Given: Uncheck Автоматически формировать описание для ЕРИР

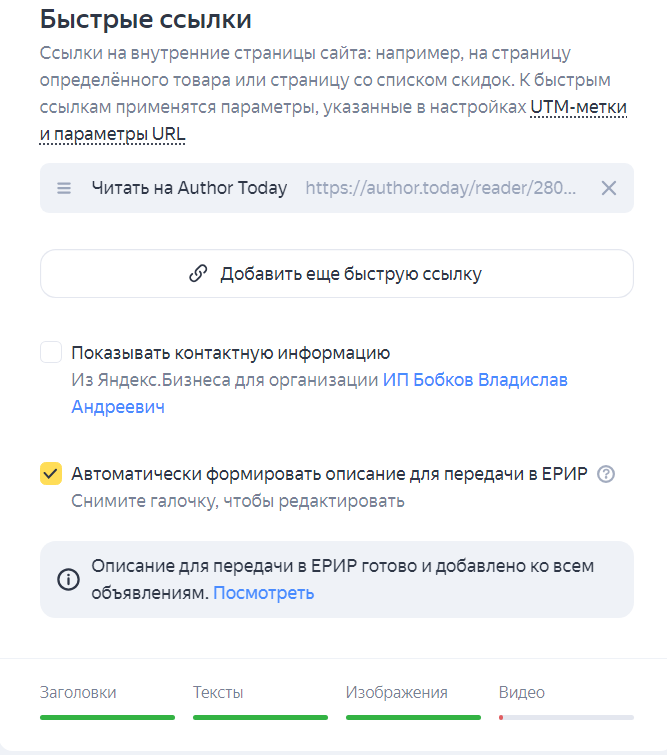Looking at the screenshot, I should coord(51,474).
